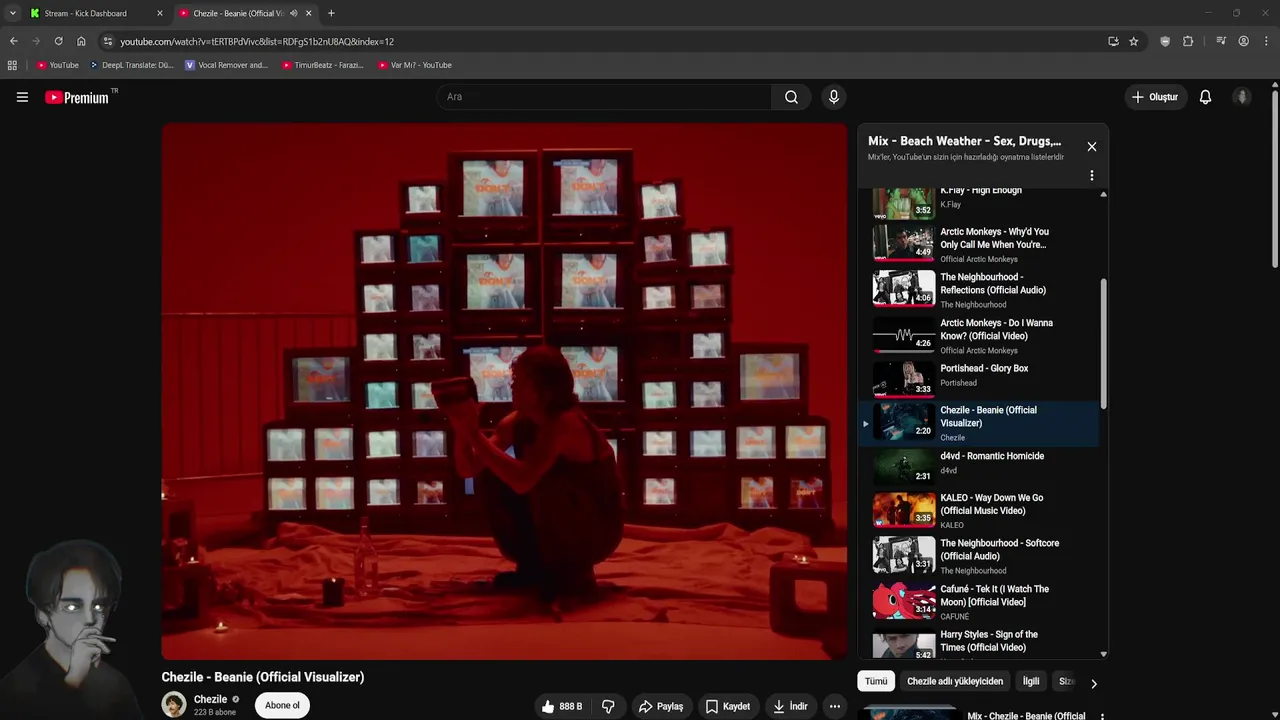The image size is (1280, 720).
Task: Open the Chezile channel name link
Action: [210, 699]
